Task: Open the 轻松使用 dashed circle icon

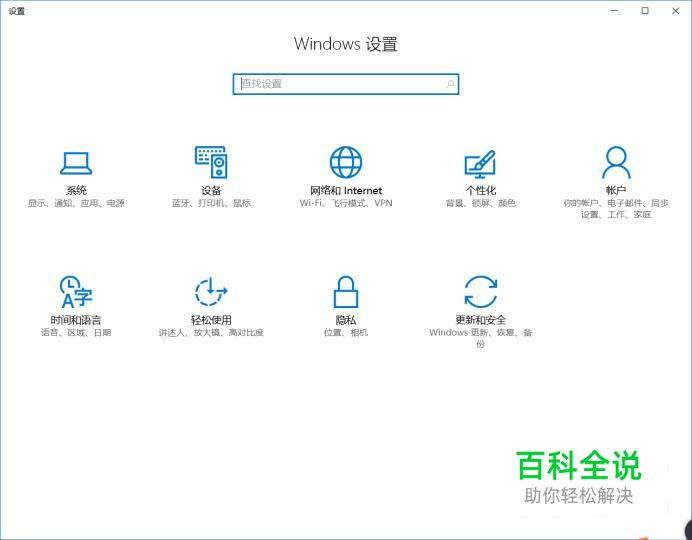Action: [211, 292]
